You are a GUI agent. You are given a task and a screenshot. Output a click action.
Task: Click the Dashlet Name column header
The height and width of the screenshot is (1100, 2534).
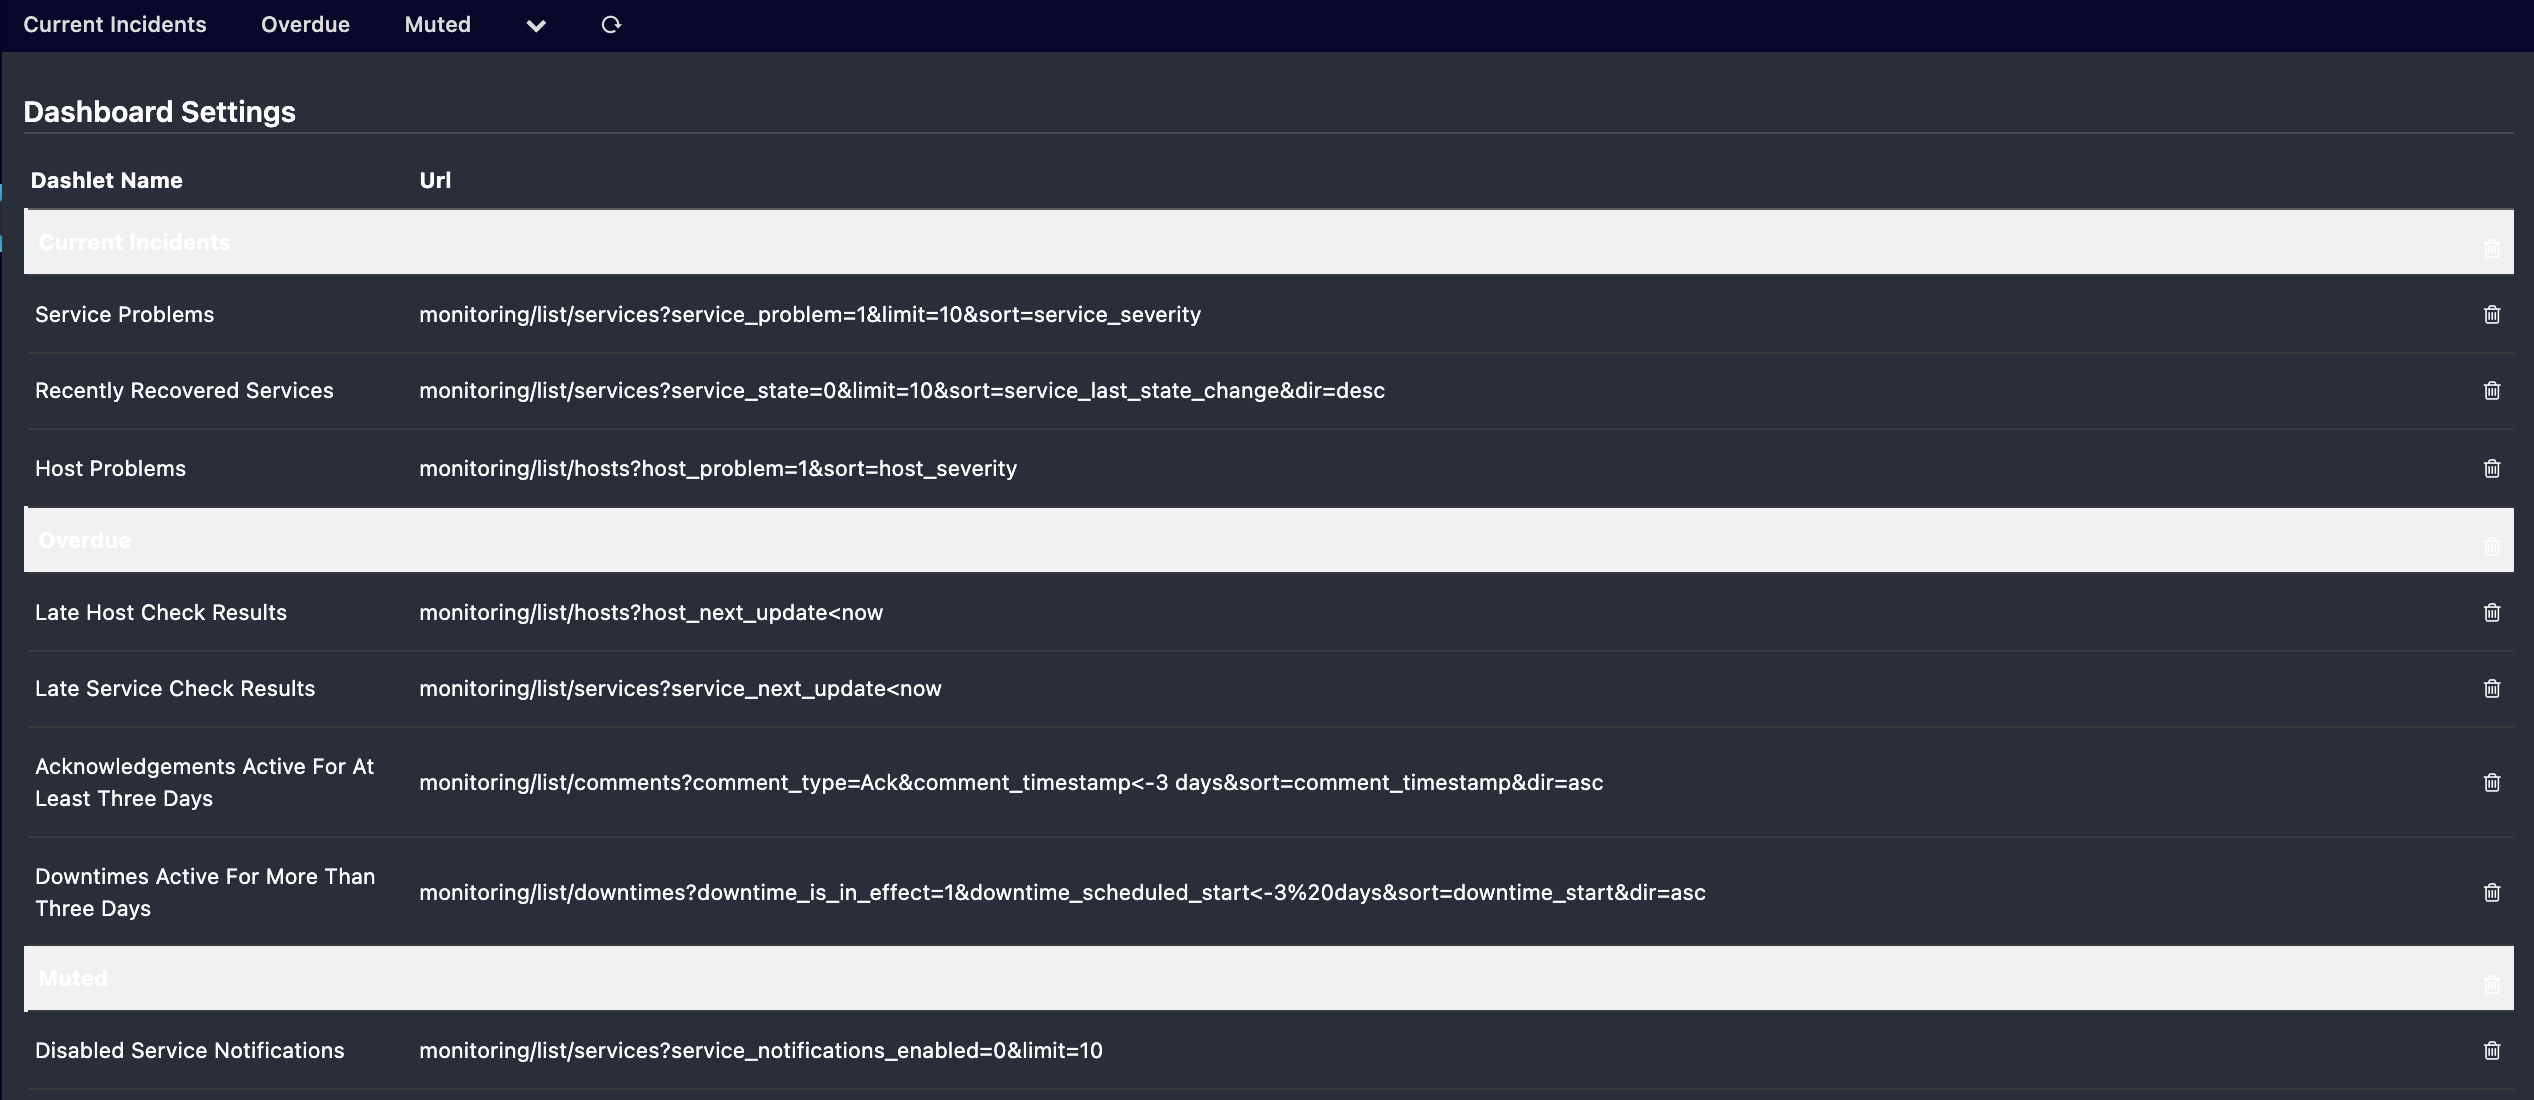coord(106,180)
